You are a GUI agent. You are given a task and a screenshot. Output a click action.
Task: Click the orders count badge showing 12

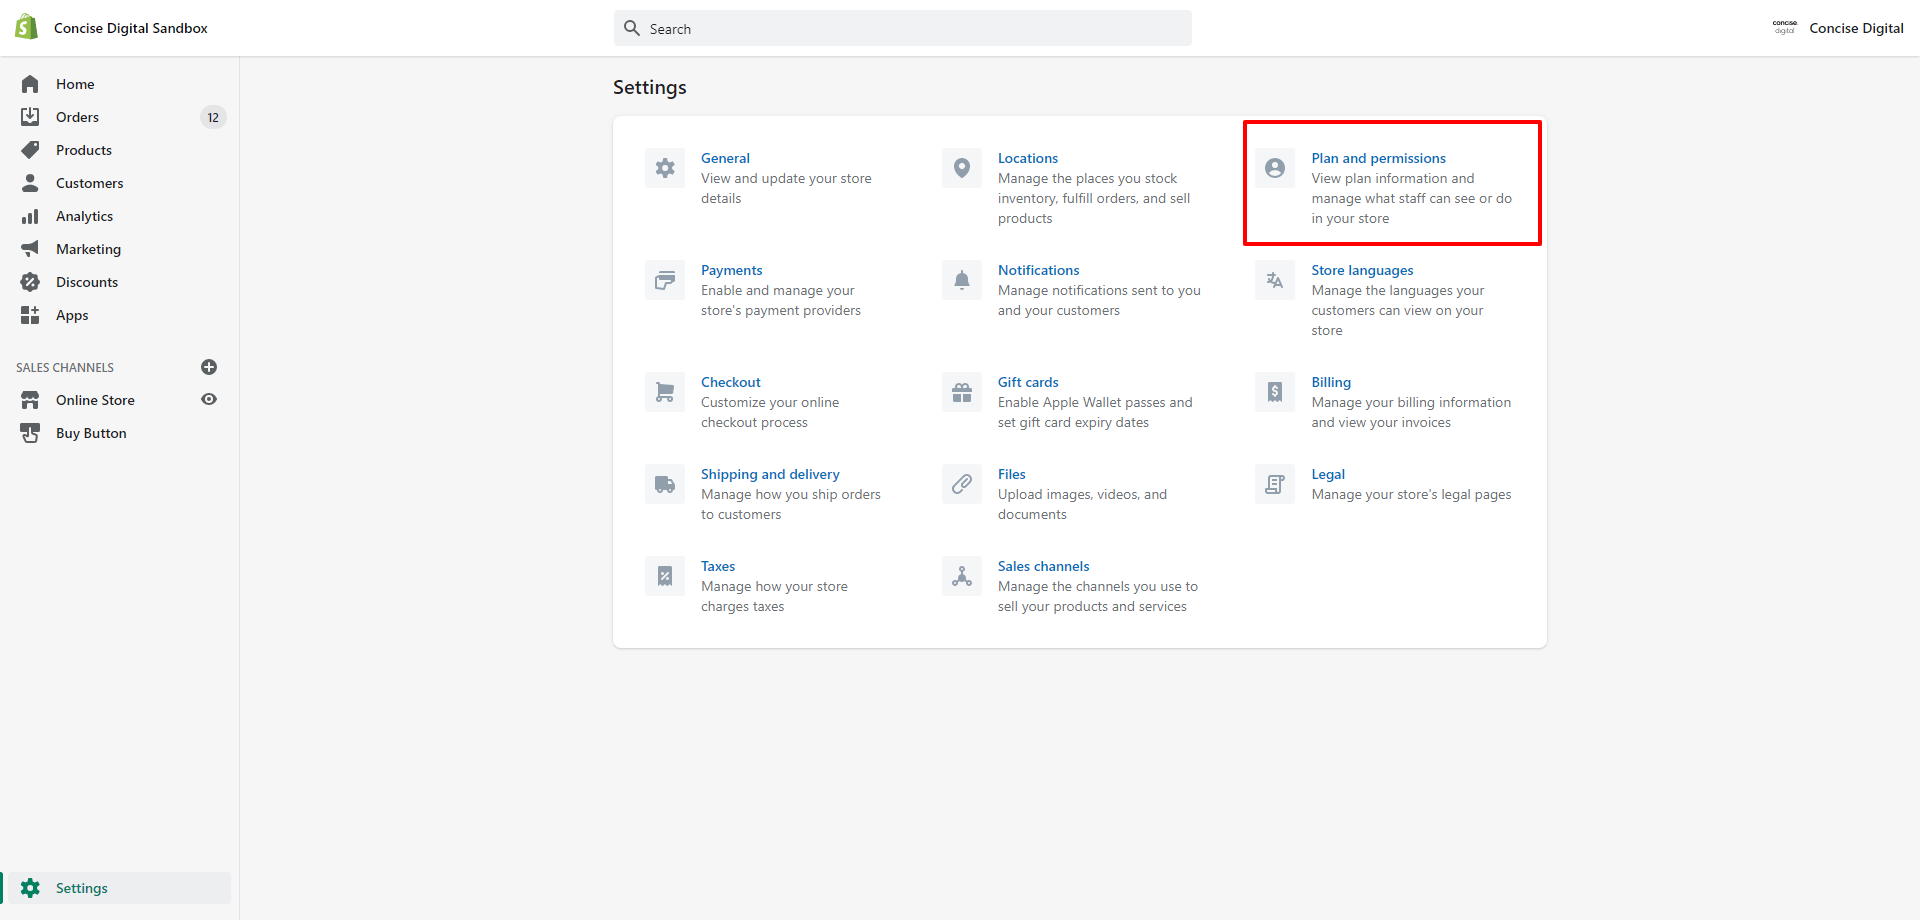click(x=213, y=117)
